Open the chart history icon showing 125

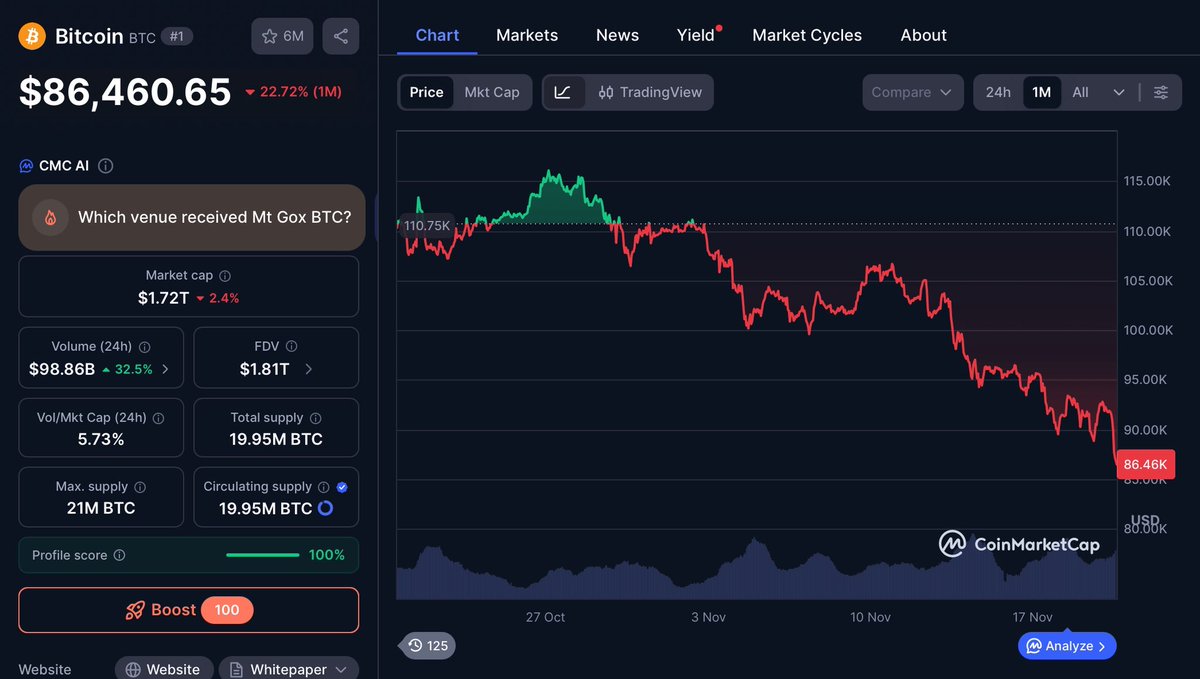[427, 645]
